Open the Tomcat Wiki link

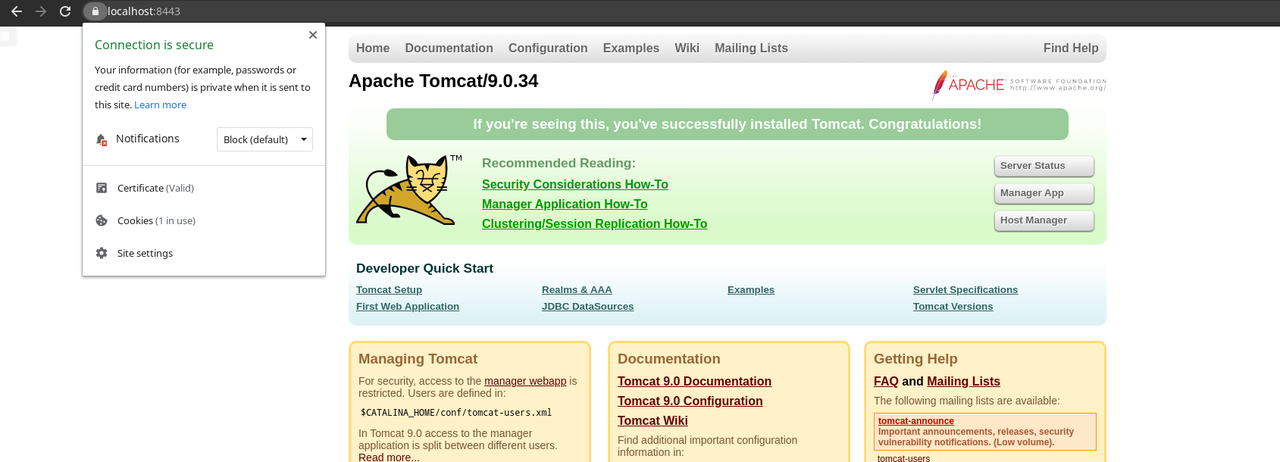click(653, 421)
